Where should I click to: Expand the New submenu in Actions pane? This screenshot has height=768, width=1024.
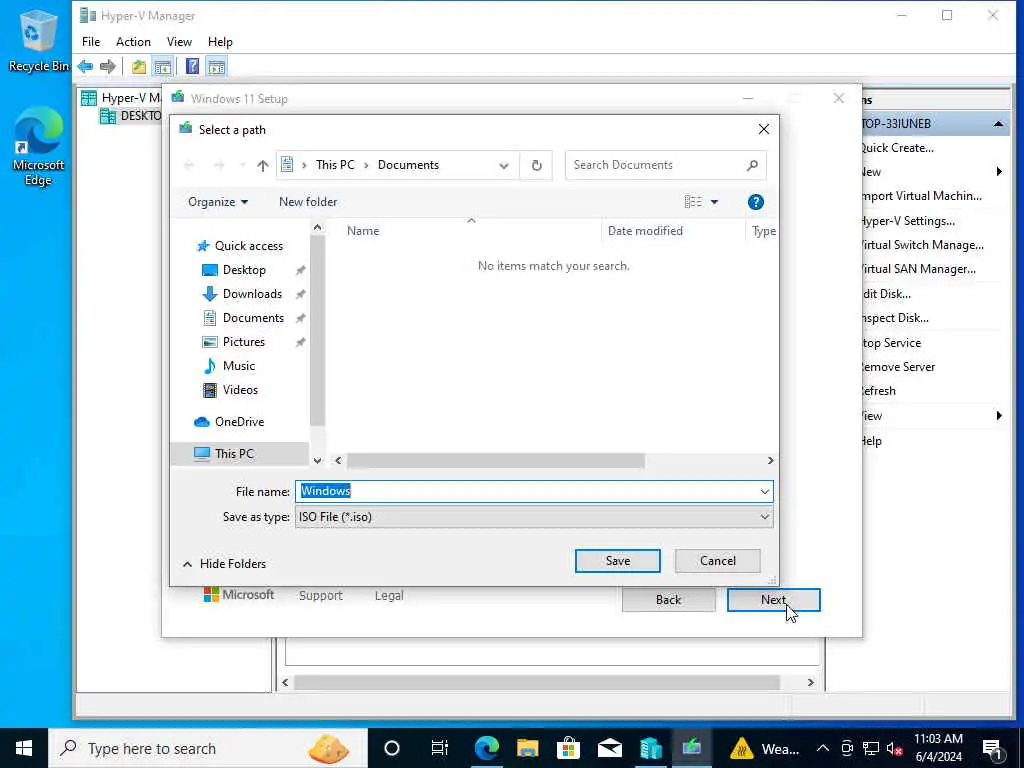tap(999, 172)
